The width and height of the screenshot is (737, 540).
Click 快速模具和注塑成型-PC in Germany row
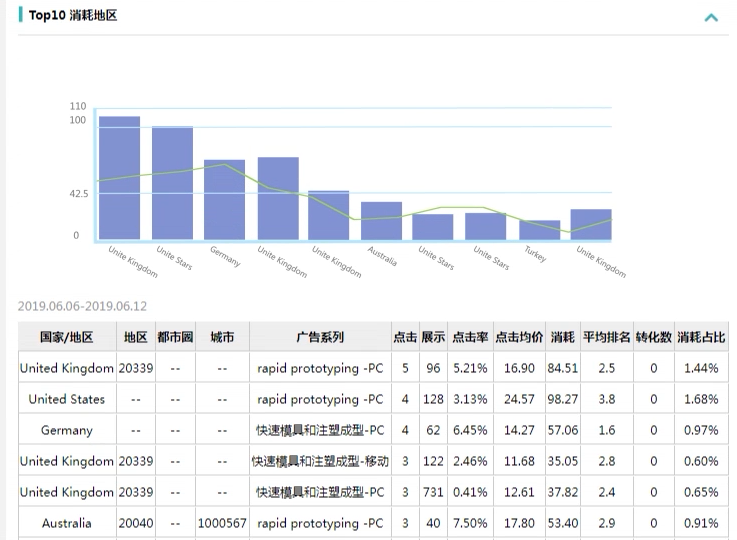(x=320, y=430)
